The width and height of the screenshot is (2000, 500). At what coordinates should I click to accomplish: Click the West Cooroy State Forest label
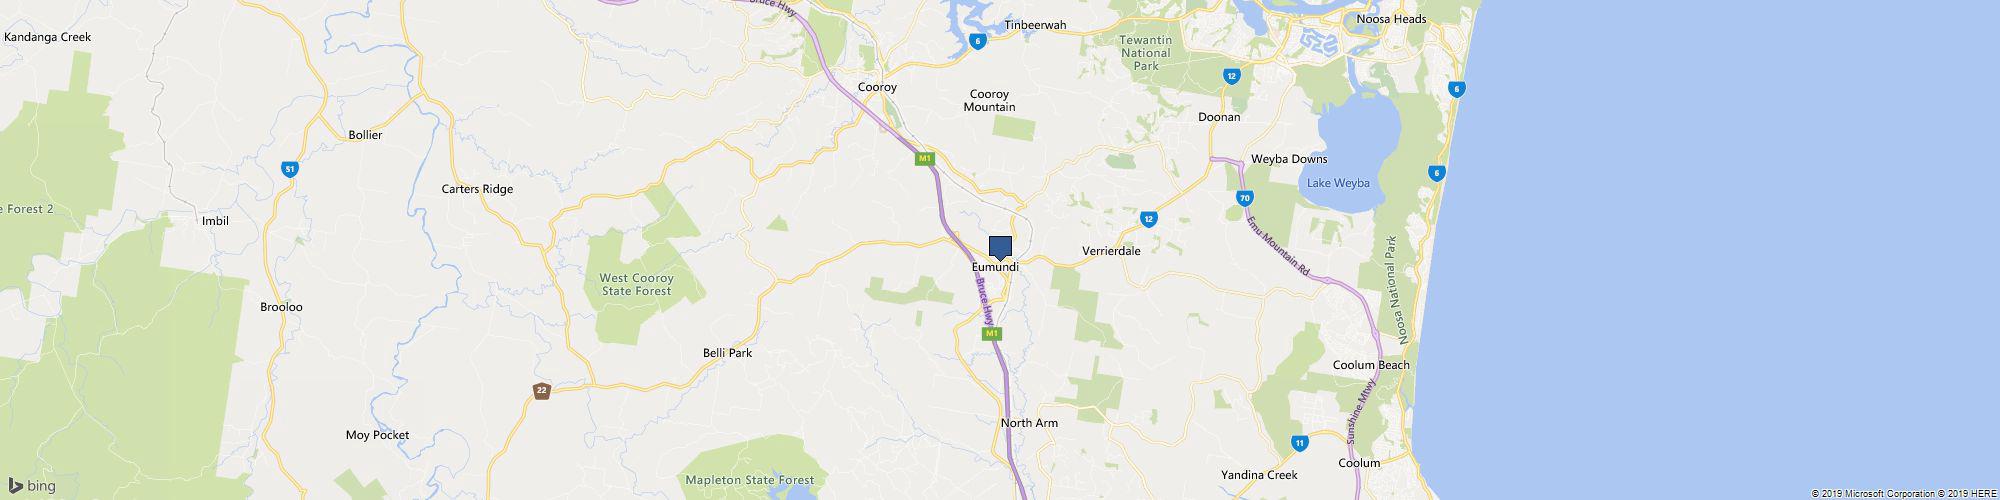click(x=636, y=284)
